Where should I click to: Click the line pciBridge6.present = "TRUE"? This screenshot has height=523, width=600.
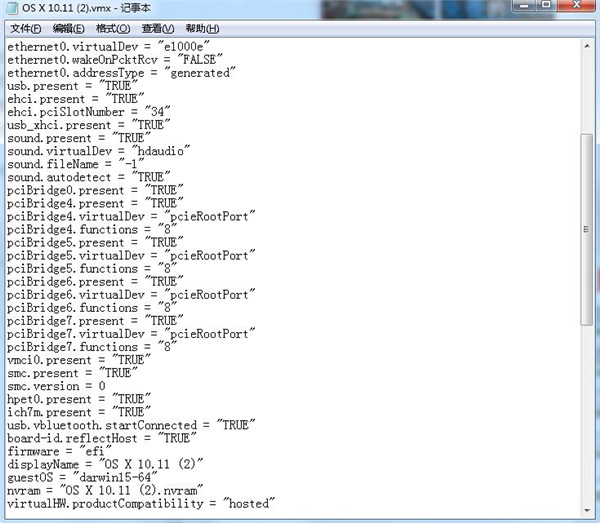(95, 281)
